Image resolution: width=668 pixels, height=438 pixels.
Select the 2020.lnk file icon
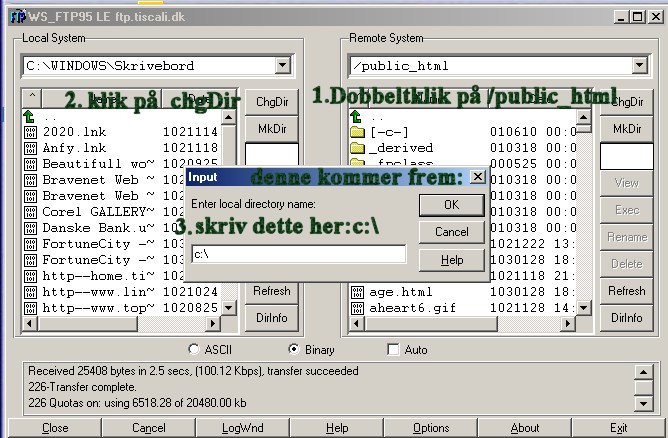(x=30, y=132)
